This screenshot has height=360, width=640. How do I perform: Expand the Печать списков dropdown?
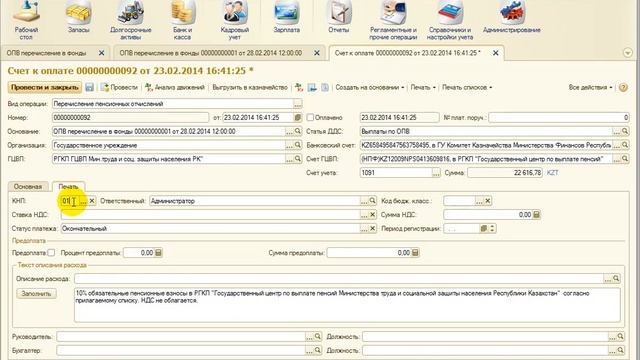point(467,87)
